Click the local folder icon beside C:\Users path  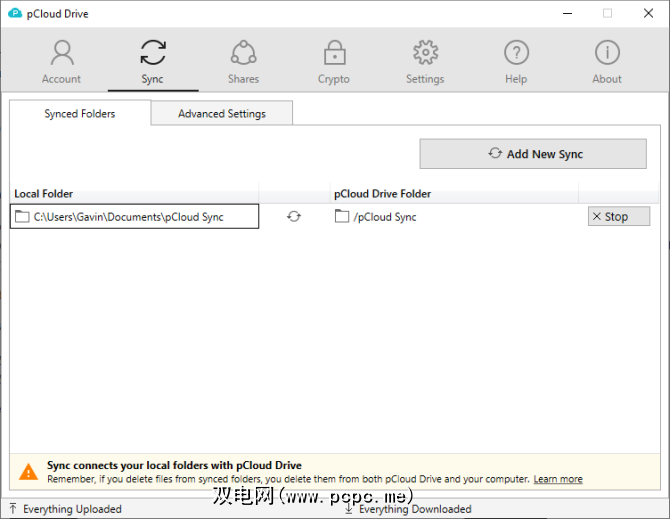point(22,217)
